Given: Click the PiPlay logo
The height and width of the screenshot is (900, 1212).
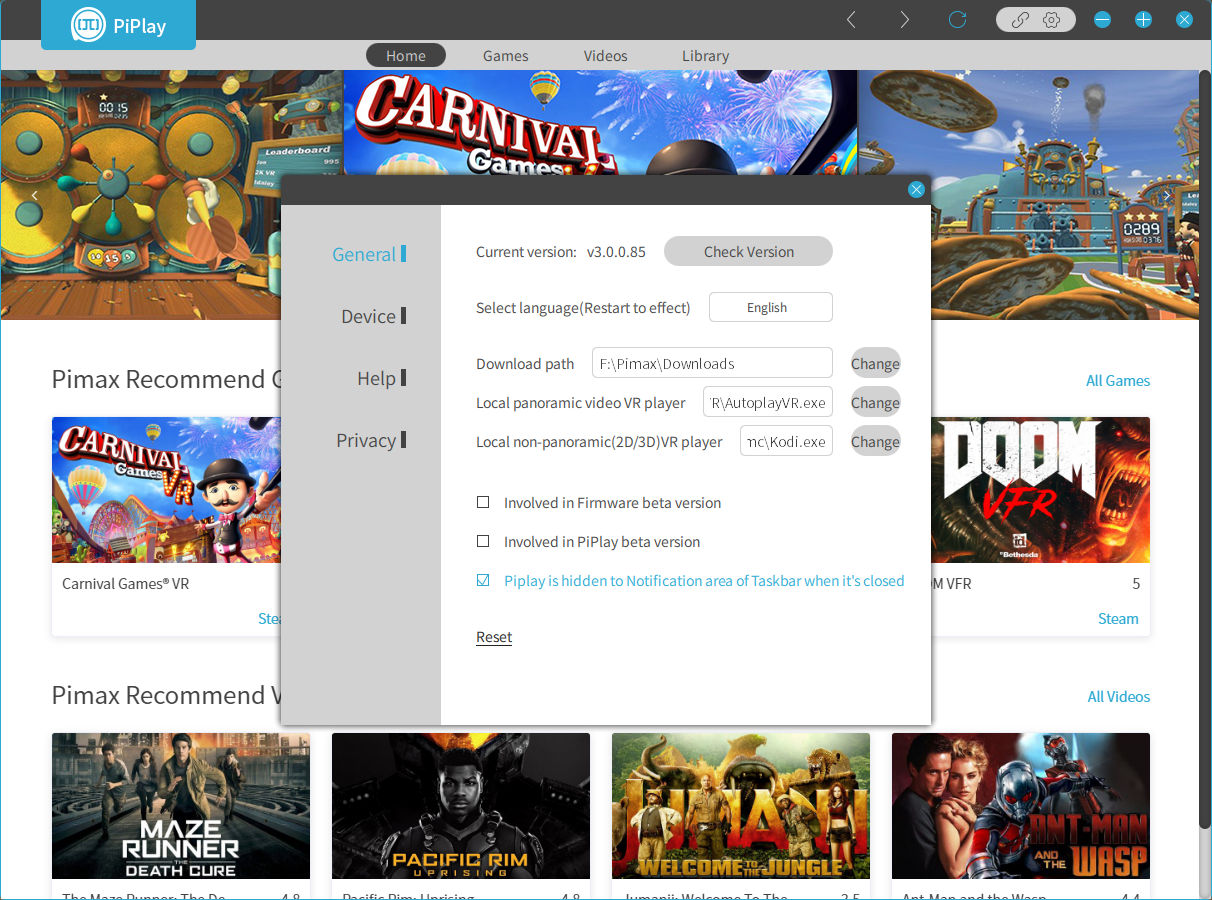Looking at the screenshot, I should coord(118,26).
